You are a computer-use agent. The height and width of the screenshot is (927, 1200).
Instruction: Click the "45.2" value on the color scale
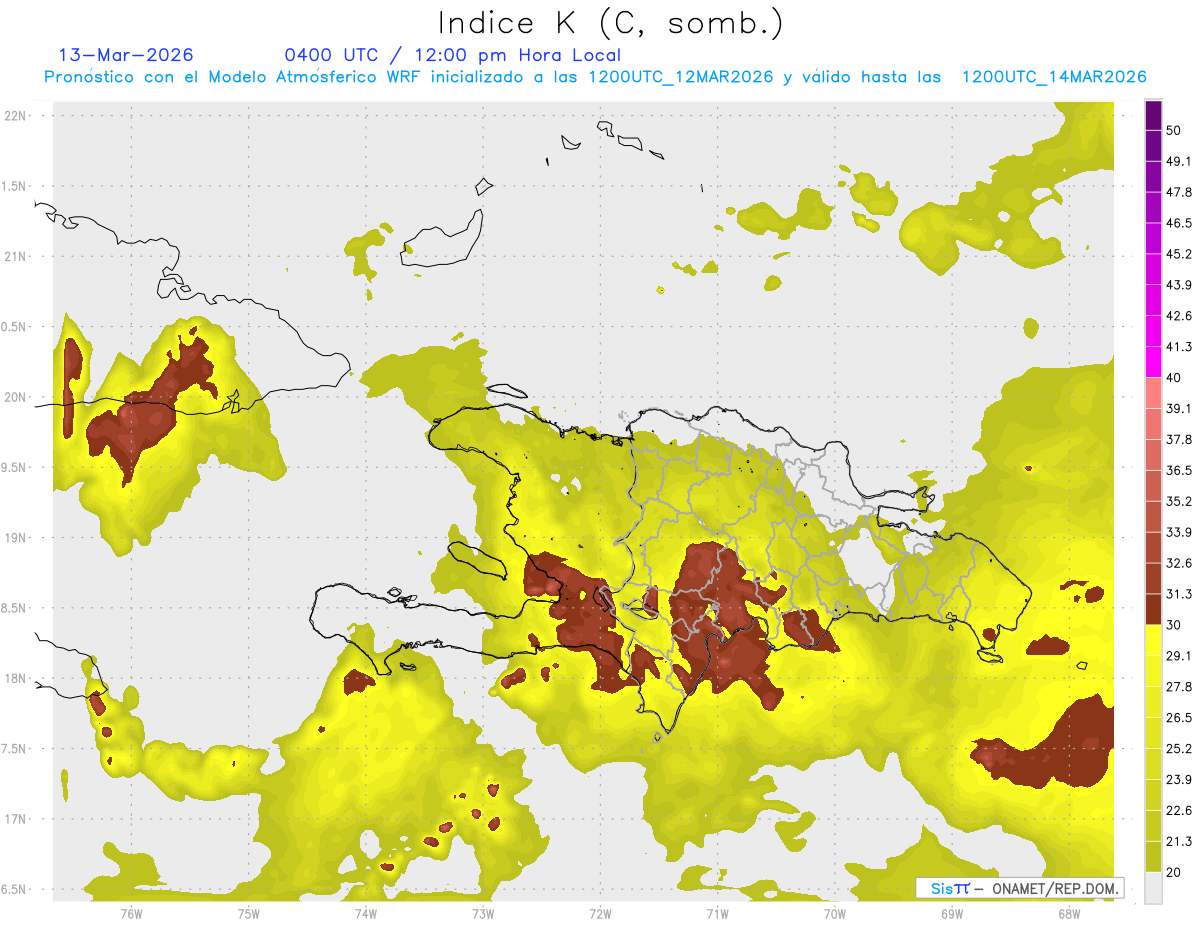(x=1179, y=254)
